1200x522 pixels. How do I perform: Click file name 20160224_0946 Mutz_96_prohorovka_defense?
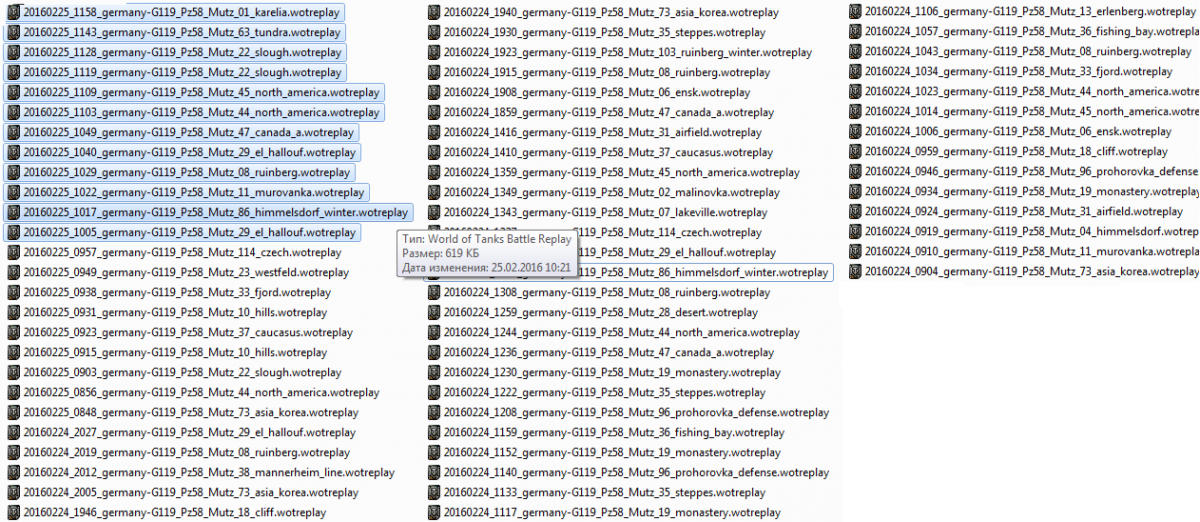pos(1032,172)
